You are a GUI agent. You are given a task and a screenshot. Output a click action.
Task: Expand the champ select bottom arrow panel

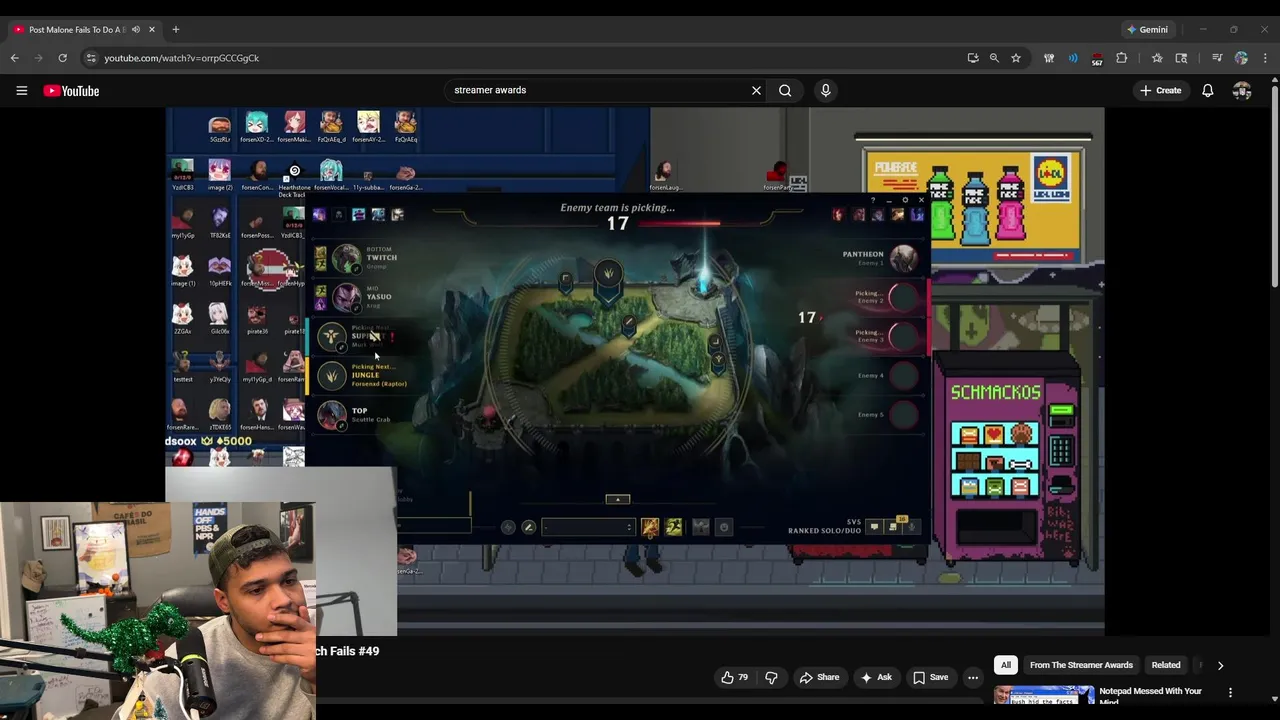(x=618, y=499)
